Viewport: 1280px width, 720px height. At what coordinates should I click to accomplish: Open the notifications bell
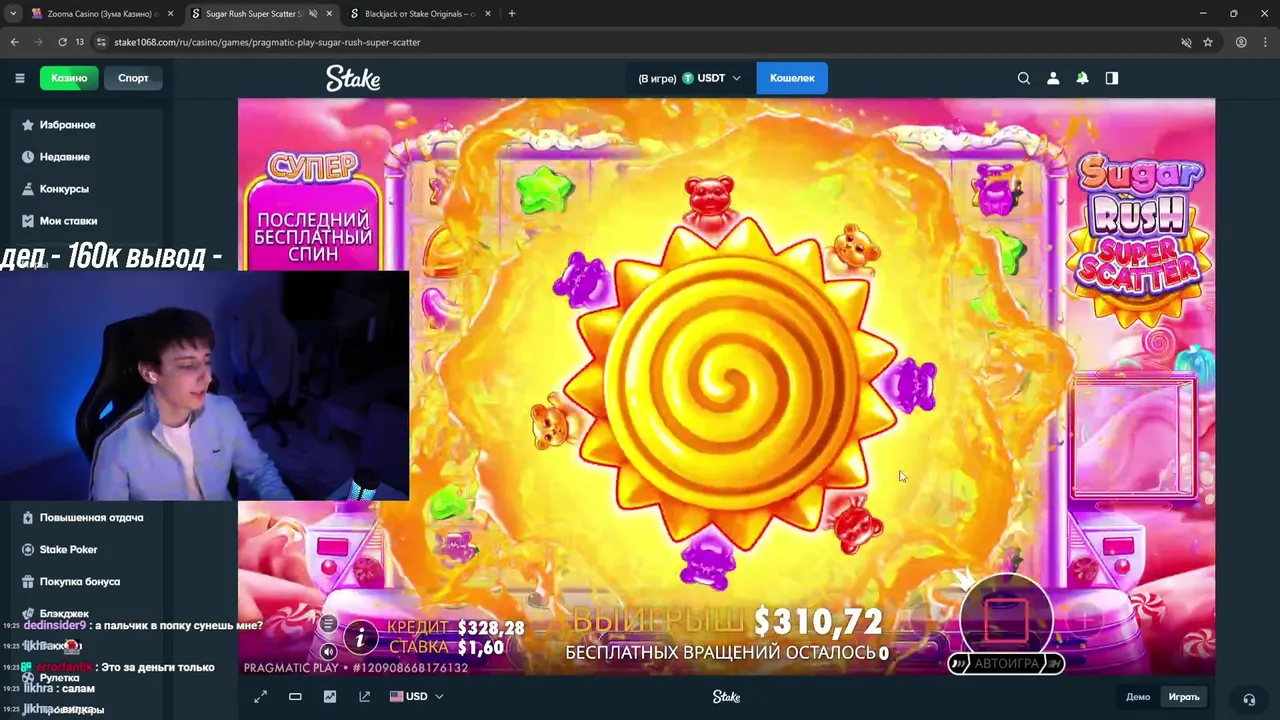pyautogui.click(x=1082, y=78)
